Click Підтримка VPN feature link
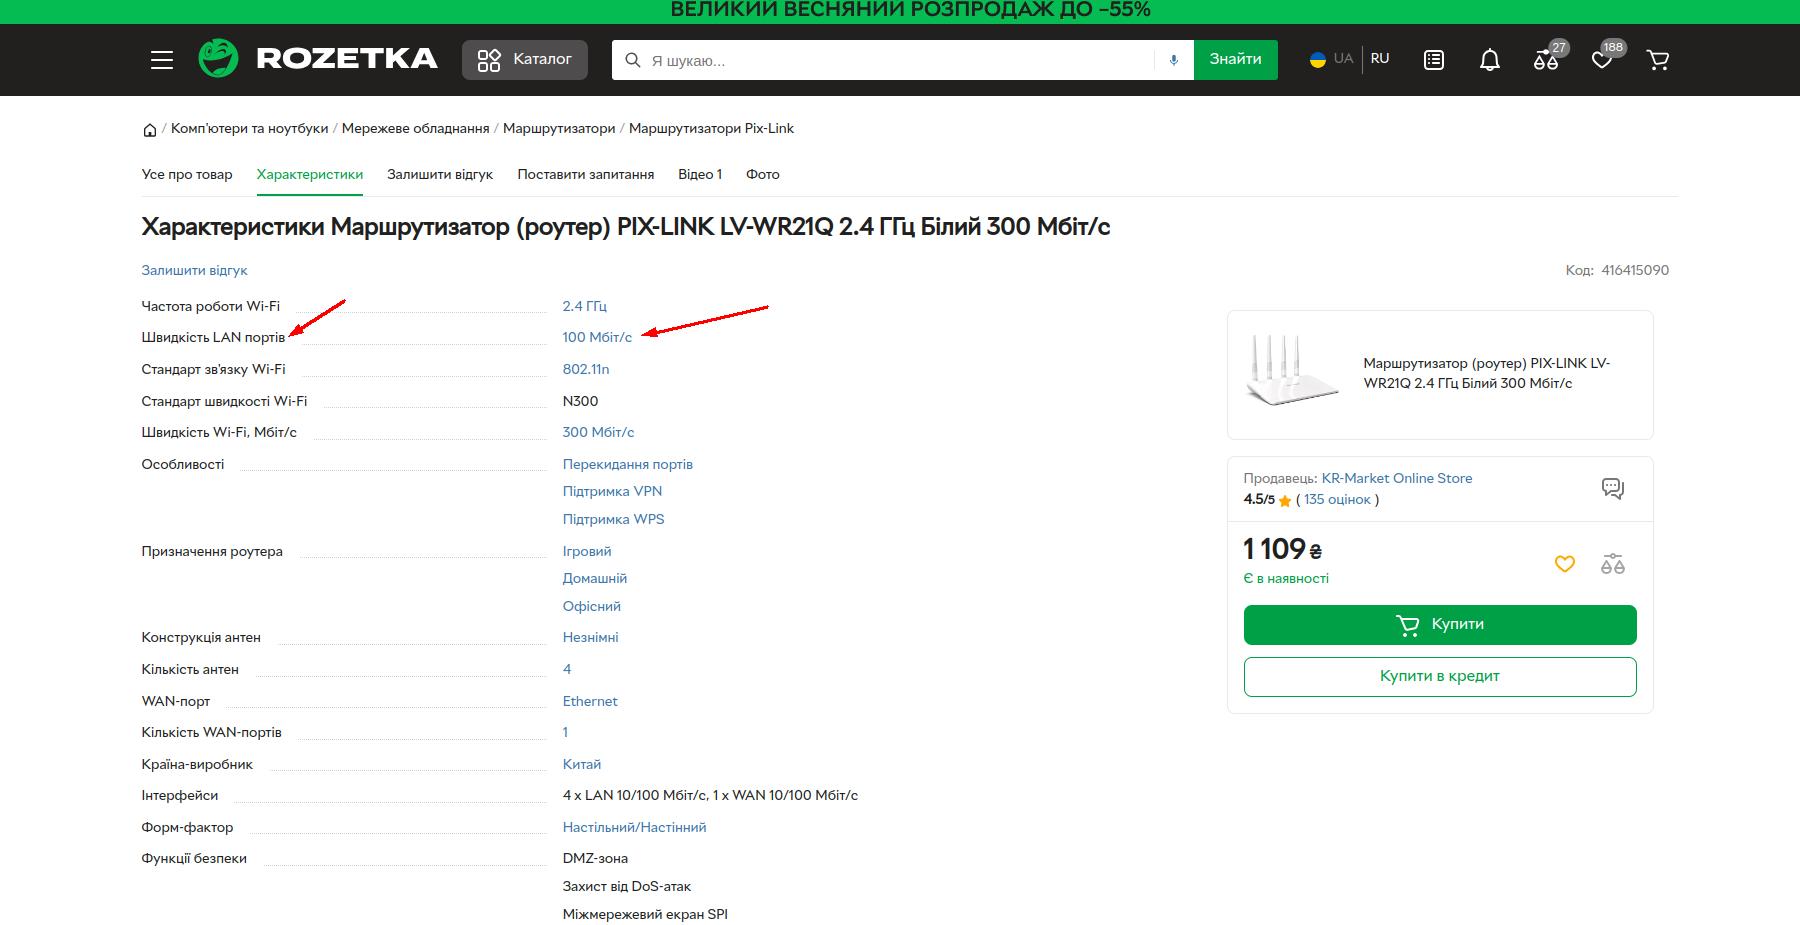 (612, 492)
